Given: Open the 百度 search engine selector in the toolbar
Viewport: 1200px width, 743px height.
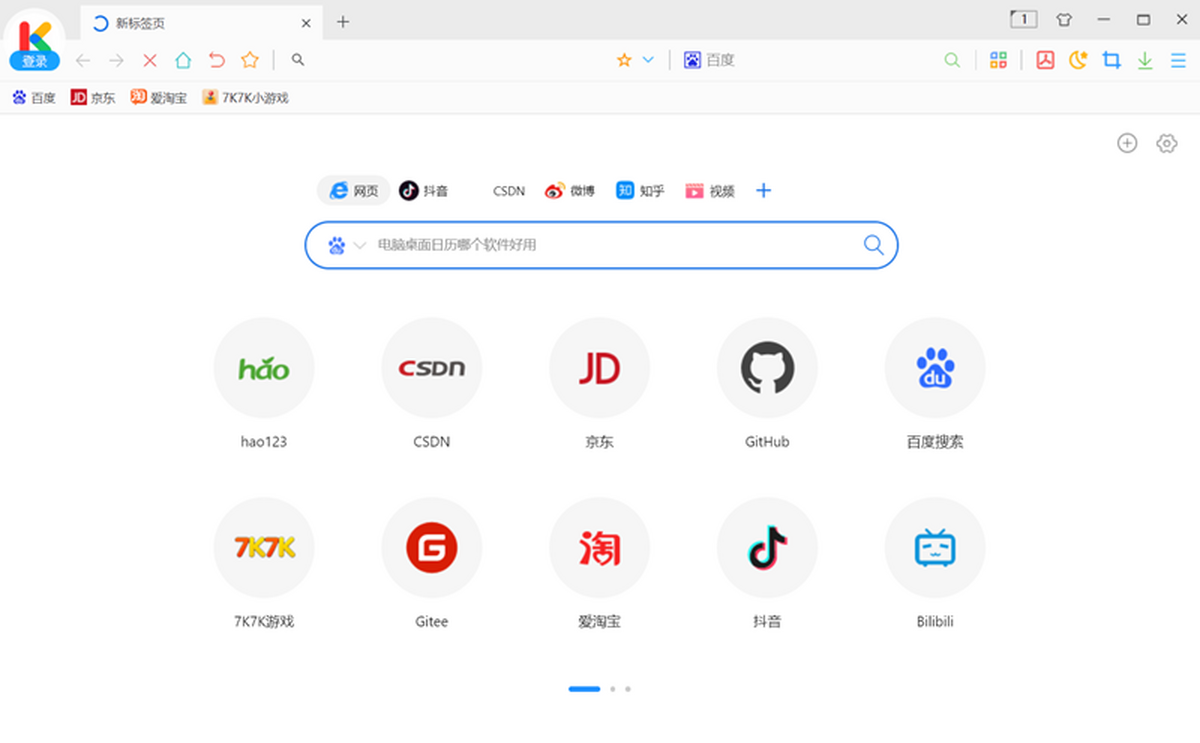Looking at the screenshot, I should coord(709,60).
